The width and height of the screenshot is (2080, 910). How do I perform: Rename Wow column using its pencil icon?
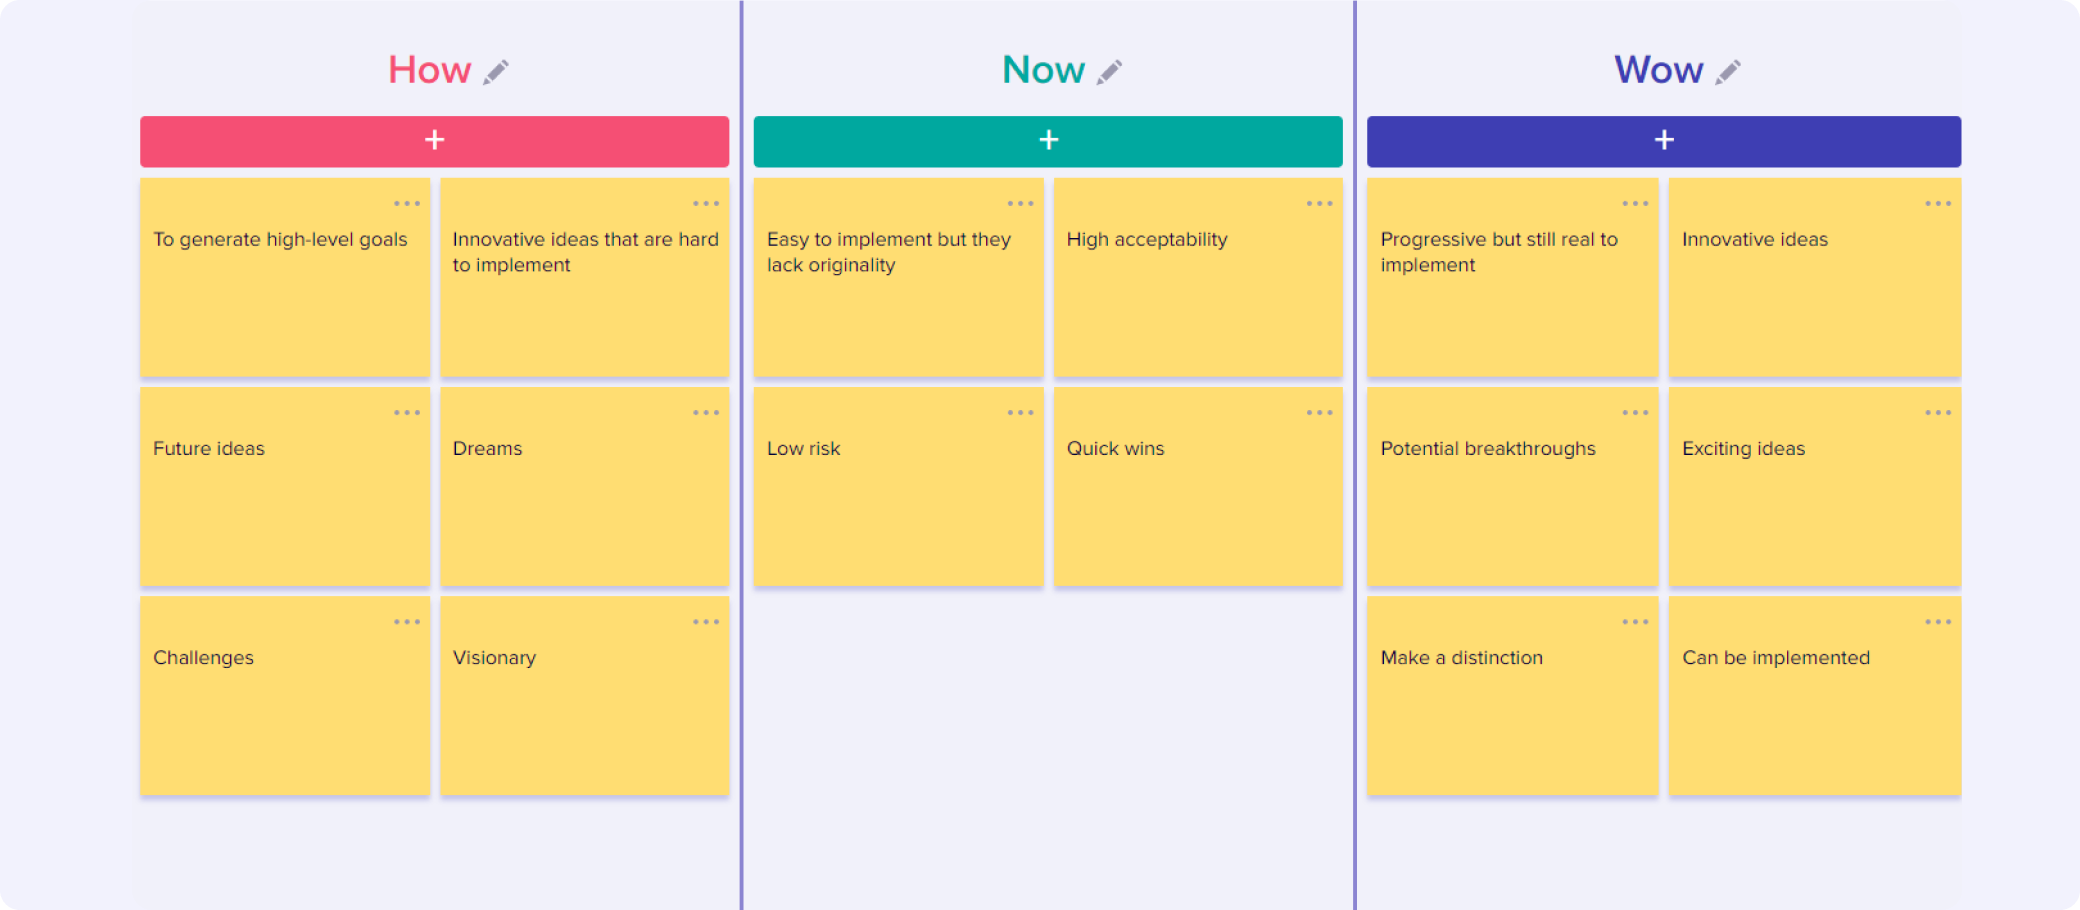tap(1728, 72)
